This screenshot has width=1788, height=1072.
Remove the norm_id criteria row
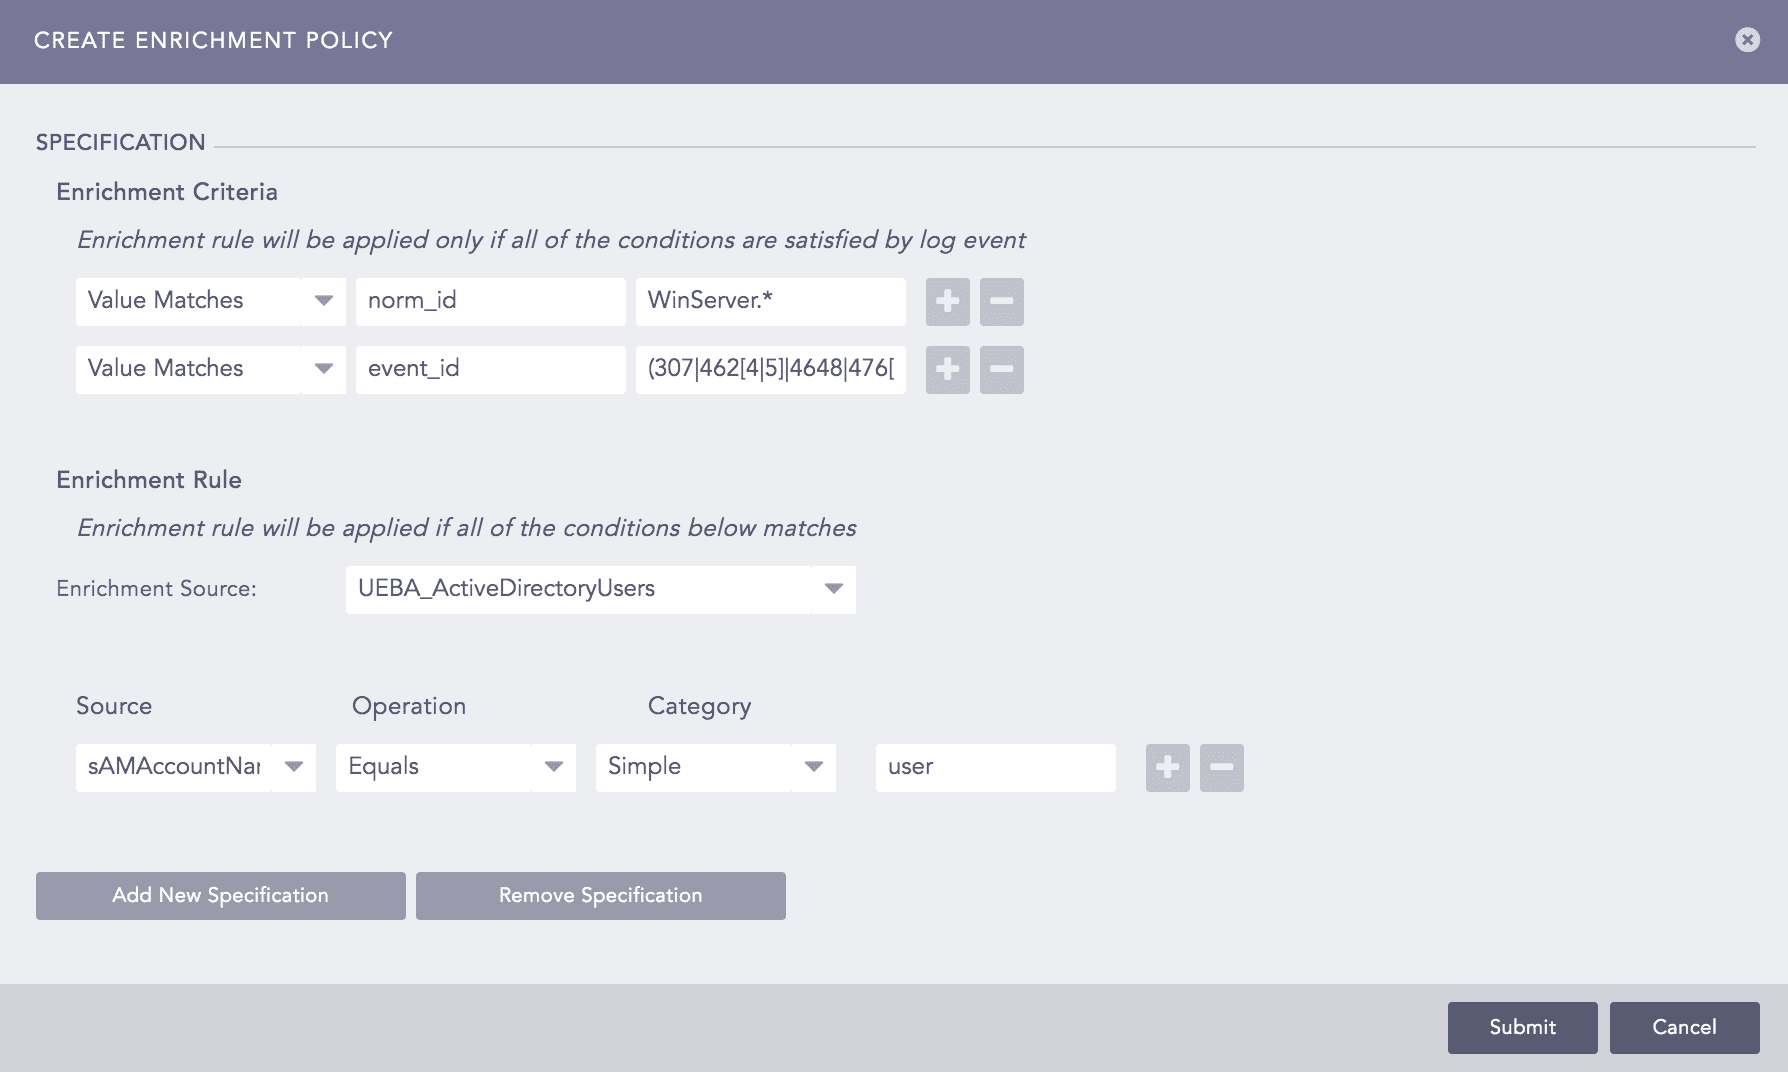(1001, 302)
